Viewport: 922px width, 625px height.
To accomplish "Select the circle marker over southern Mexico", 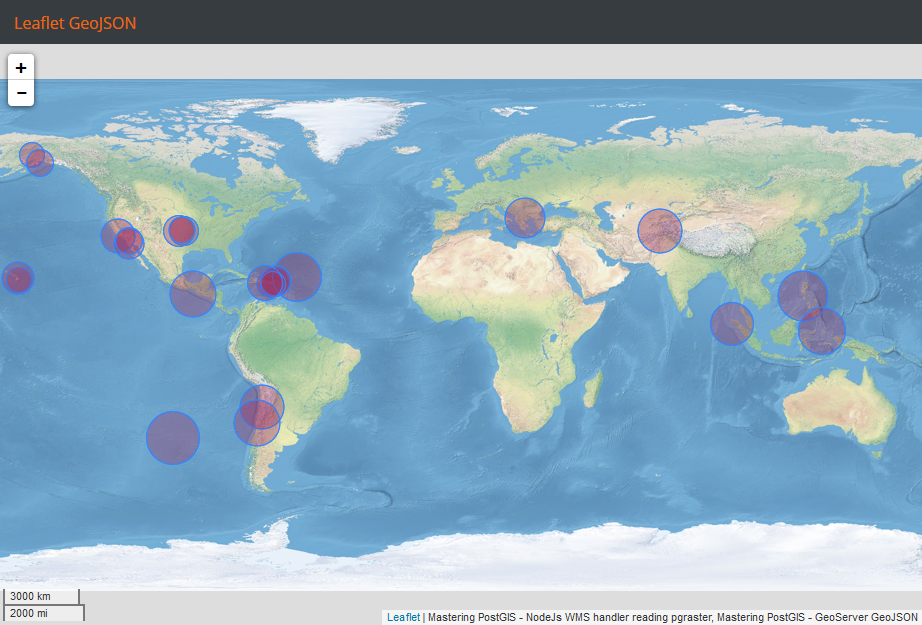I will click(193, 293).
